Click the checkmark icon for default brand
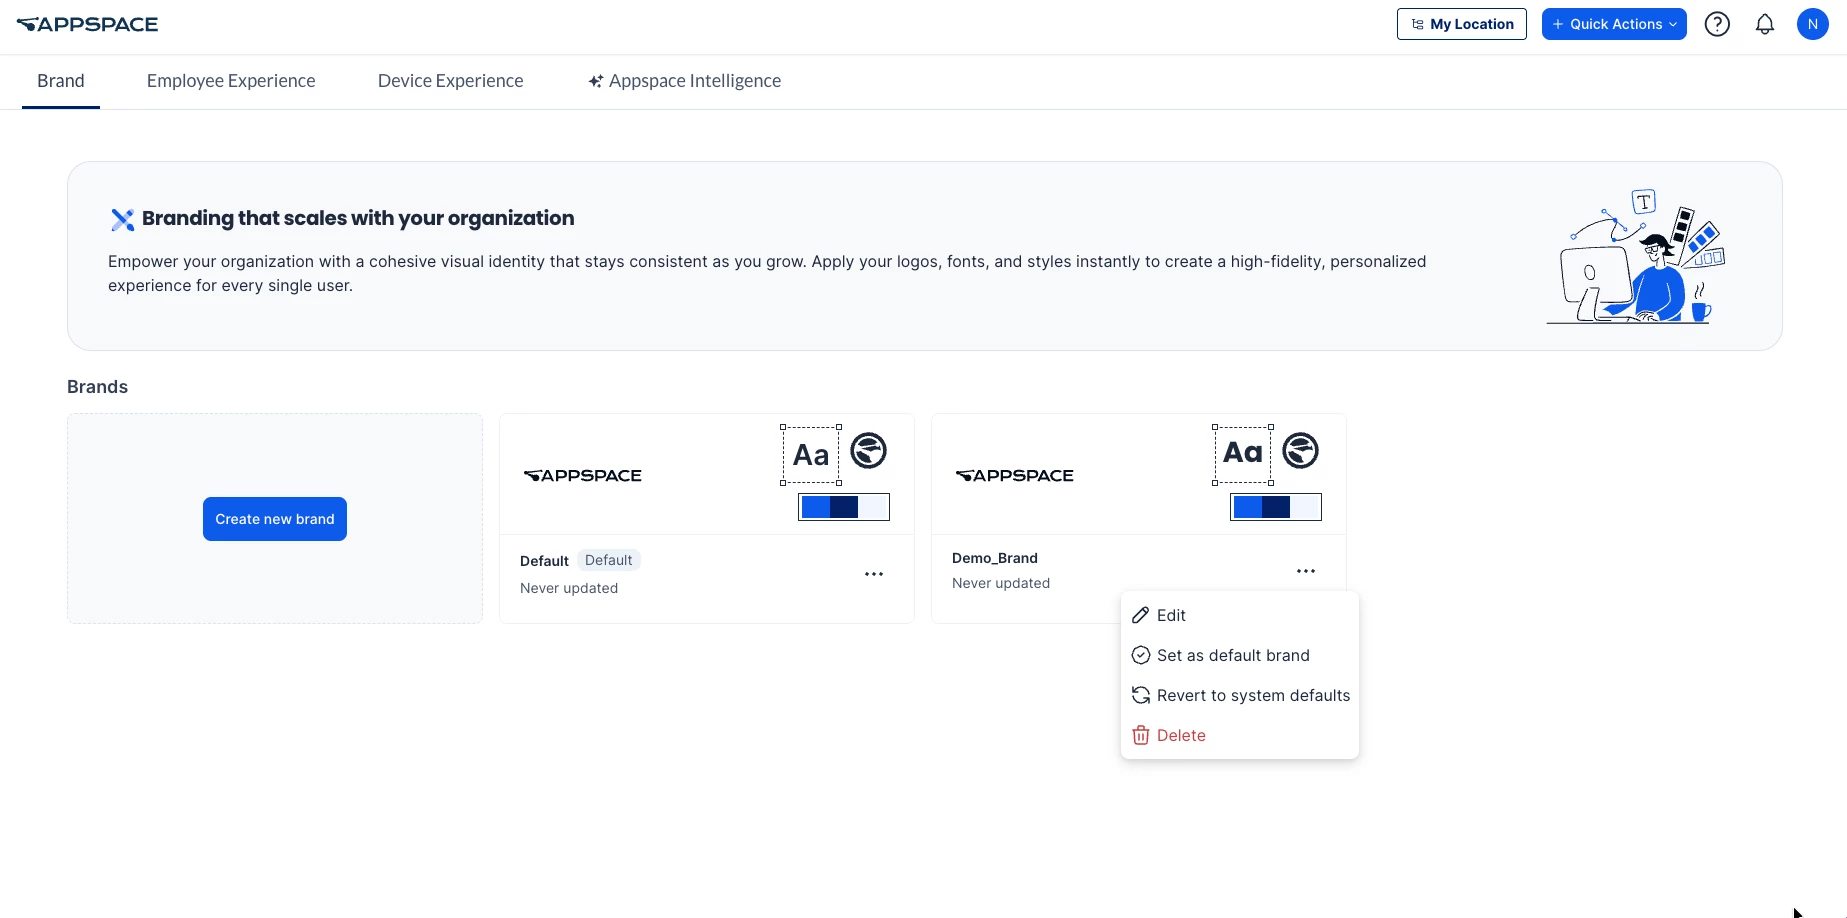The width and height of the screenshot is (1847, 918). pyautogui.click(x=1140, y=655)
